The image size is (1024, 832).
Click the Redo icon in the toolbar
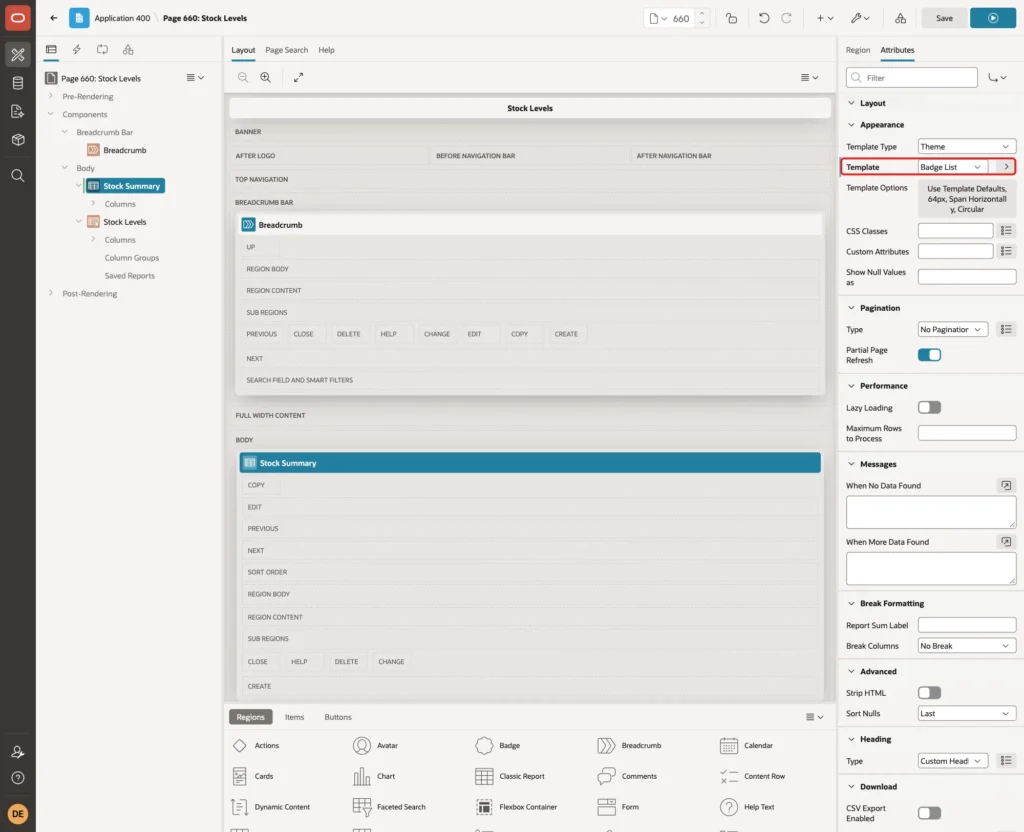pyautogui.click(x=786, y=18)
